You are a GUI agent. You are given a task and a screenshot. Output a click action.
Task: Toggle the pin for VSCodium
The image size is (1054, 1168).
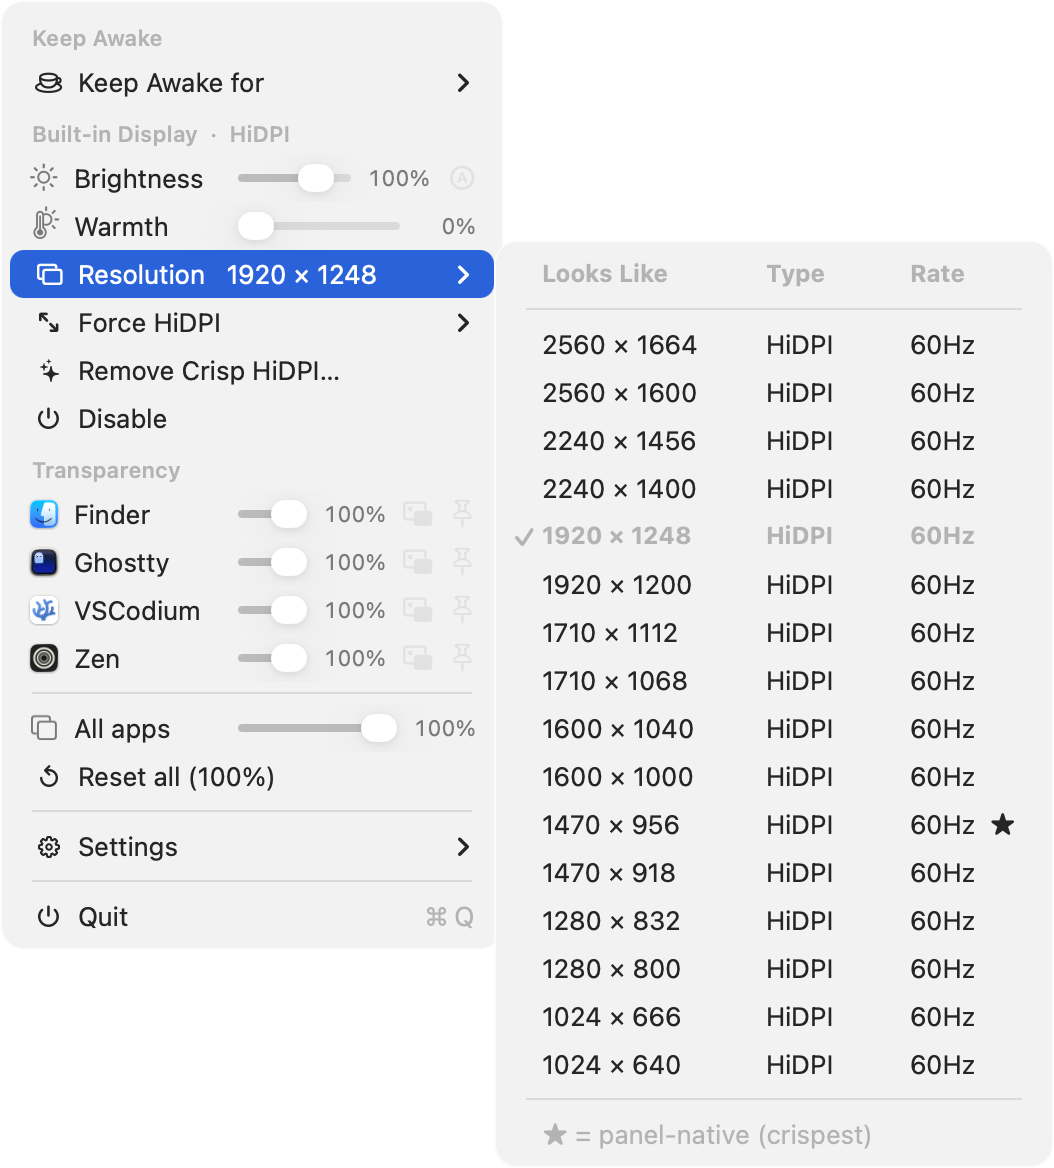click(x=462, y=610)
